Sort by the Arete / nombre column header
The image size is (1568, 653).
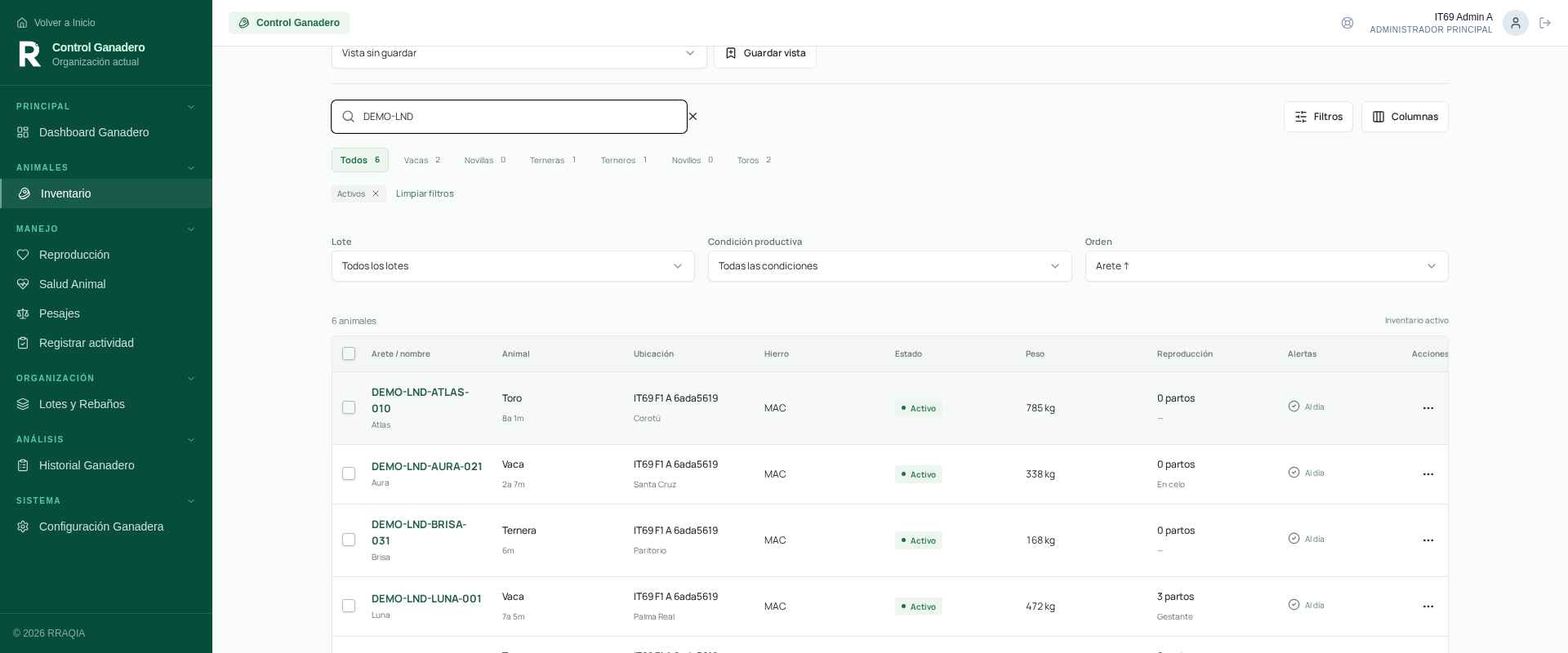[x=401, y=354]
